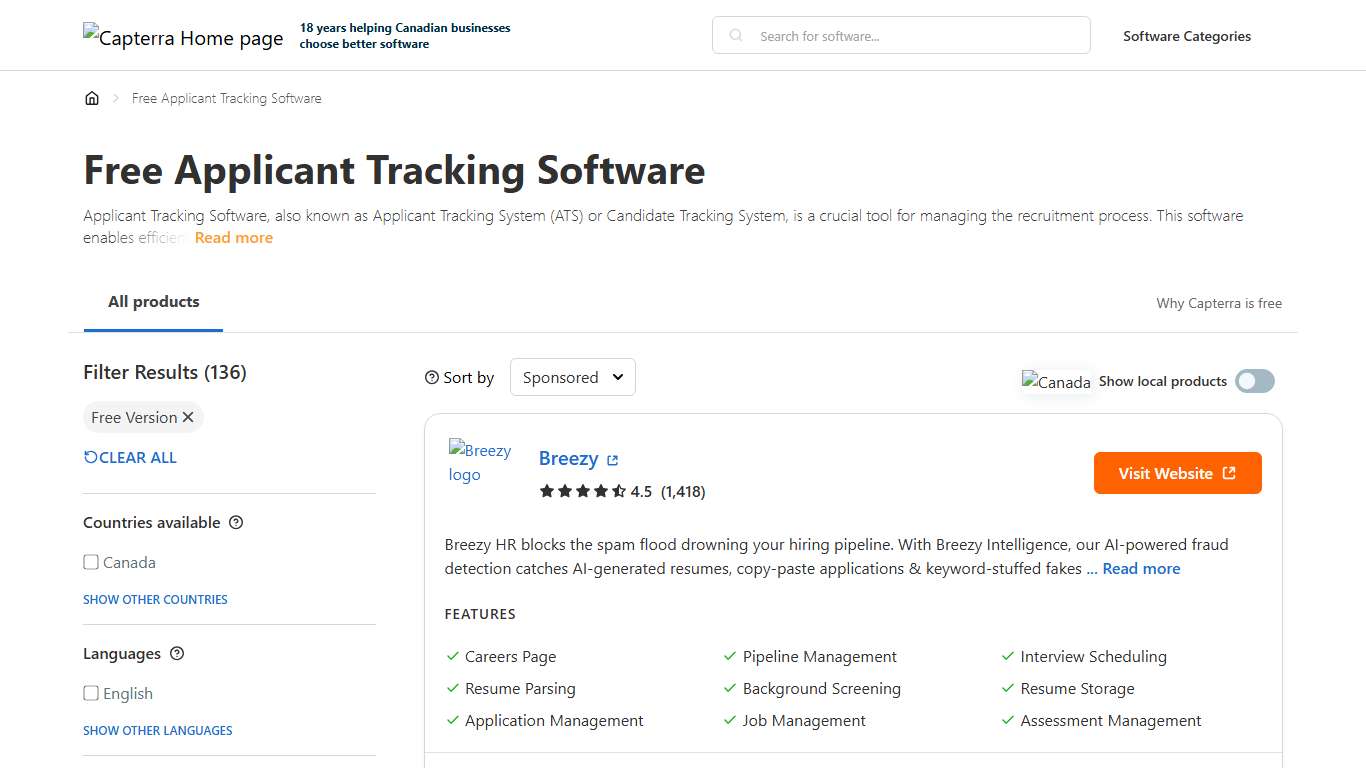Click the Breezy star rating
Screen dimensions: 1366x768
[x=585, y=491]
